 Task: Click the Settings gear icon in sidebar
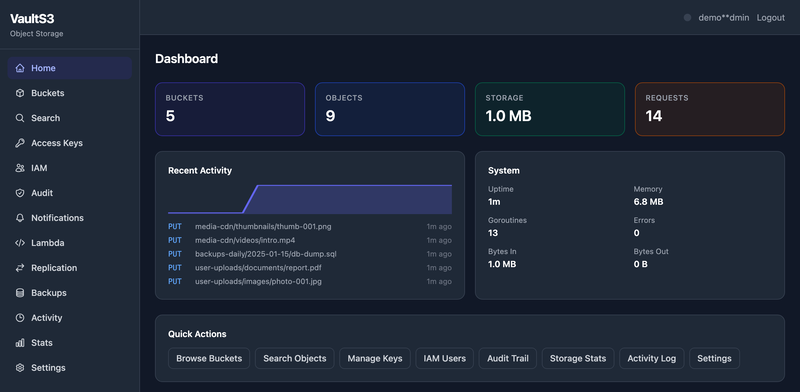point(20,368)
